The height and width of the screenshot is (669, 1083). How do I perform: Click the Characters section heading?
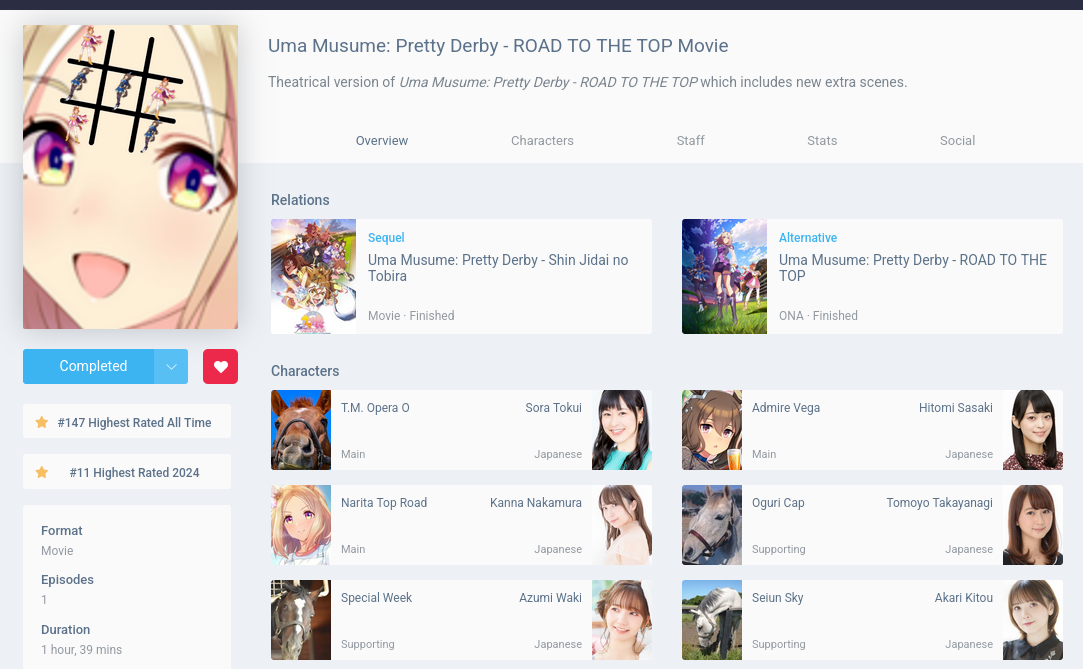click(x=305, y=371)
